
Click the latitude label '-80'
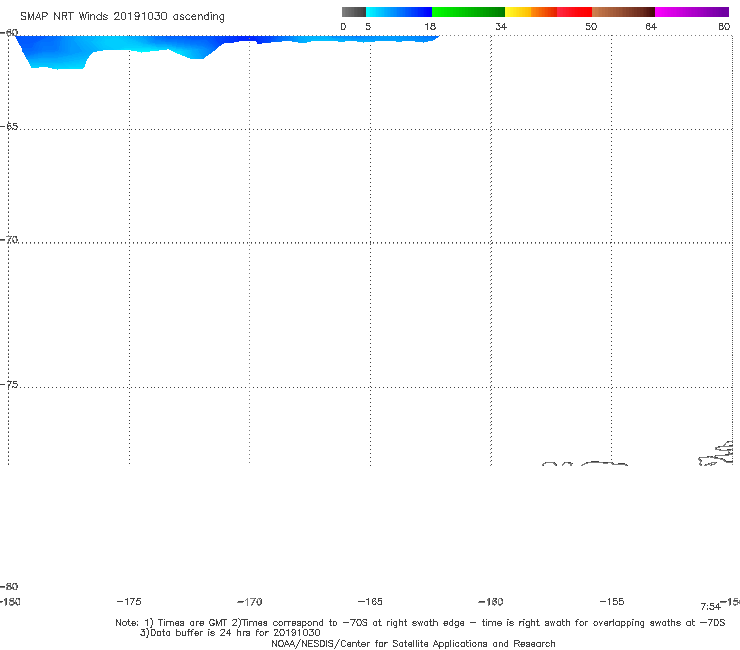pyautogui.click(x=9, y=587)
